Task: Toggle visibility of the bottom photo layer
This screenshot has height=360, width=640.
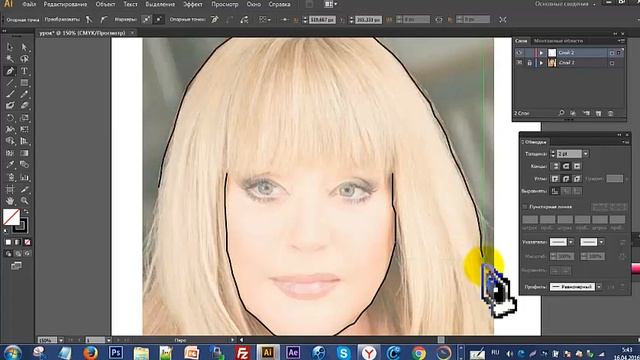Action: point(519,63)
